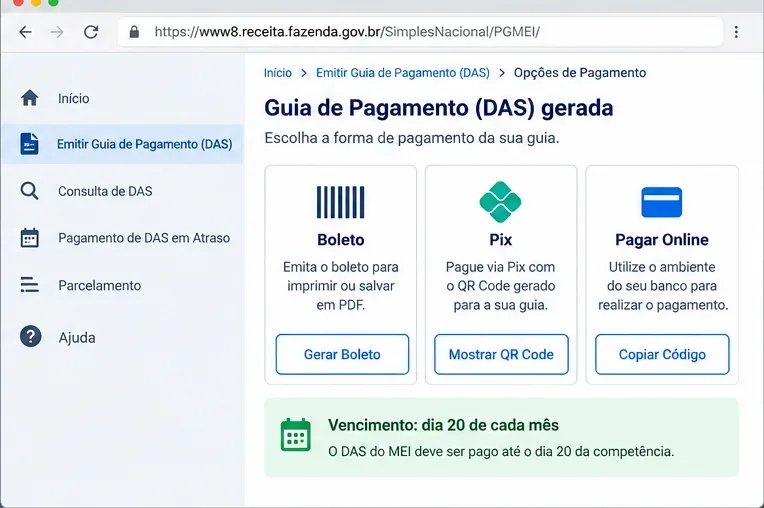
Task: Click the Vencimento: dia 20 de cada mês text
Action: (443, 425)
